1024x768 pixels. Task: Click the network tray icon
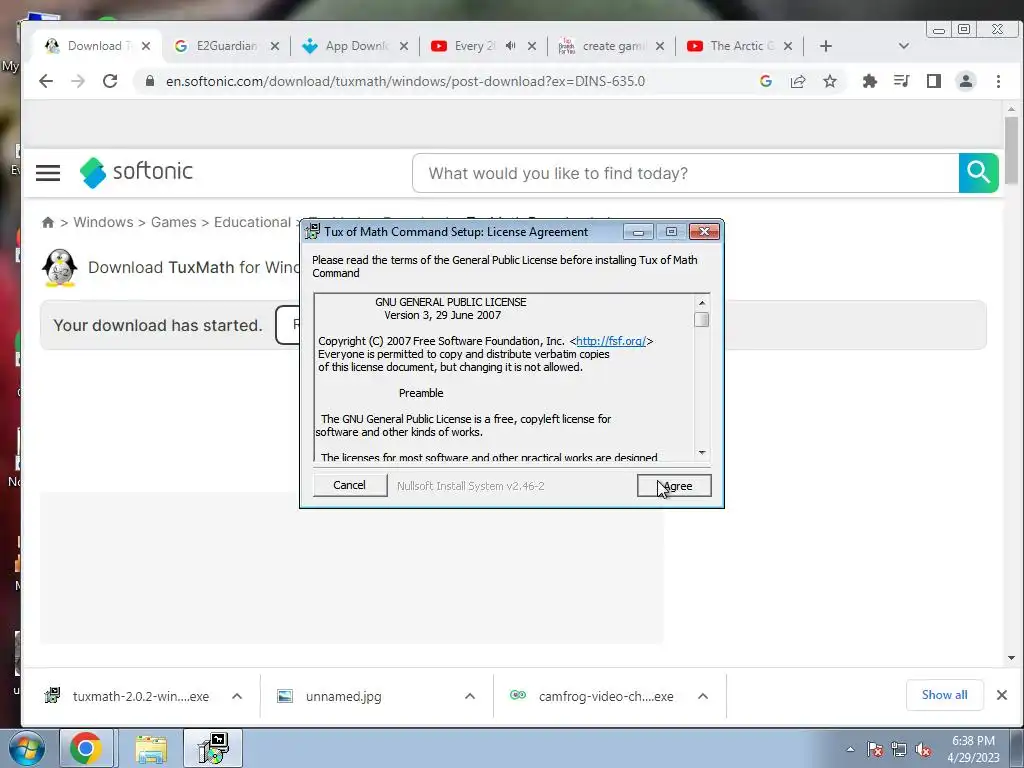pos(899,749)
